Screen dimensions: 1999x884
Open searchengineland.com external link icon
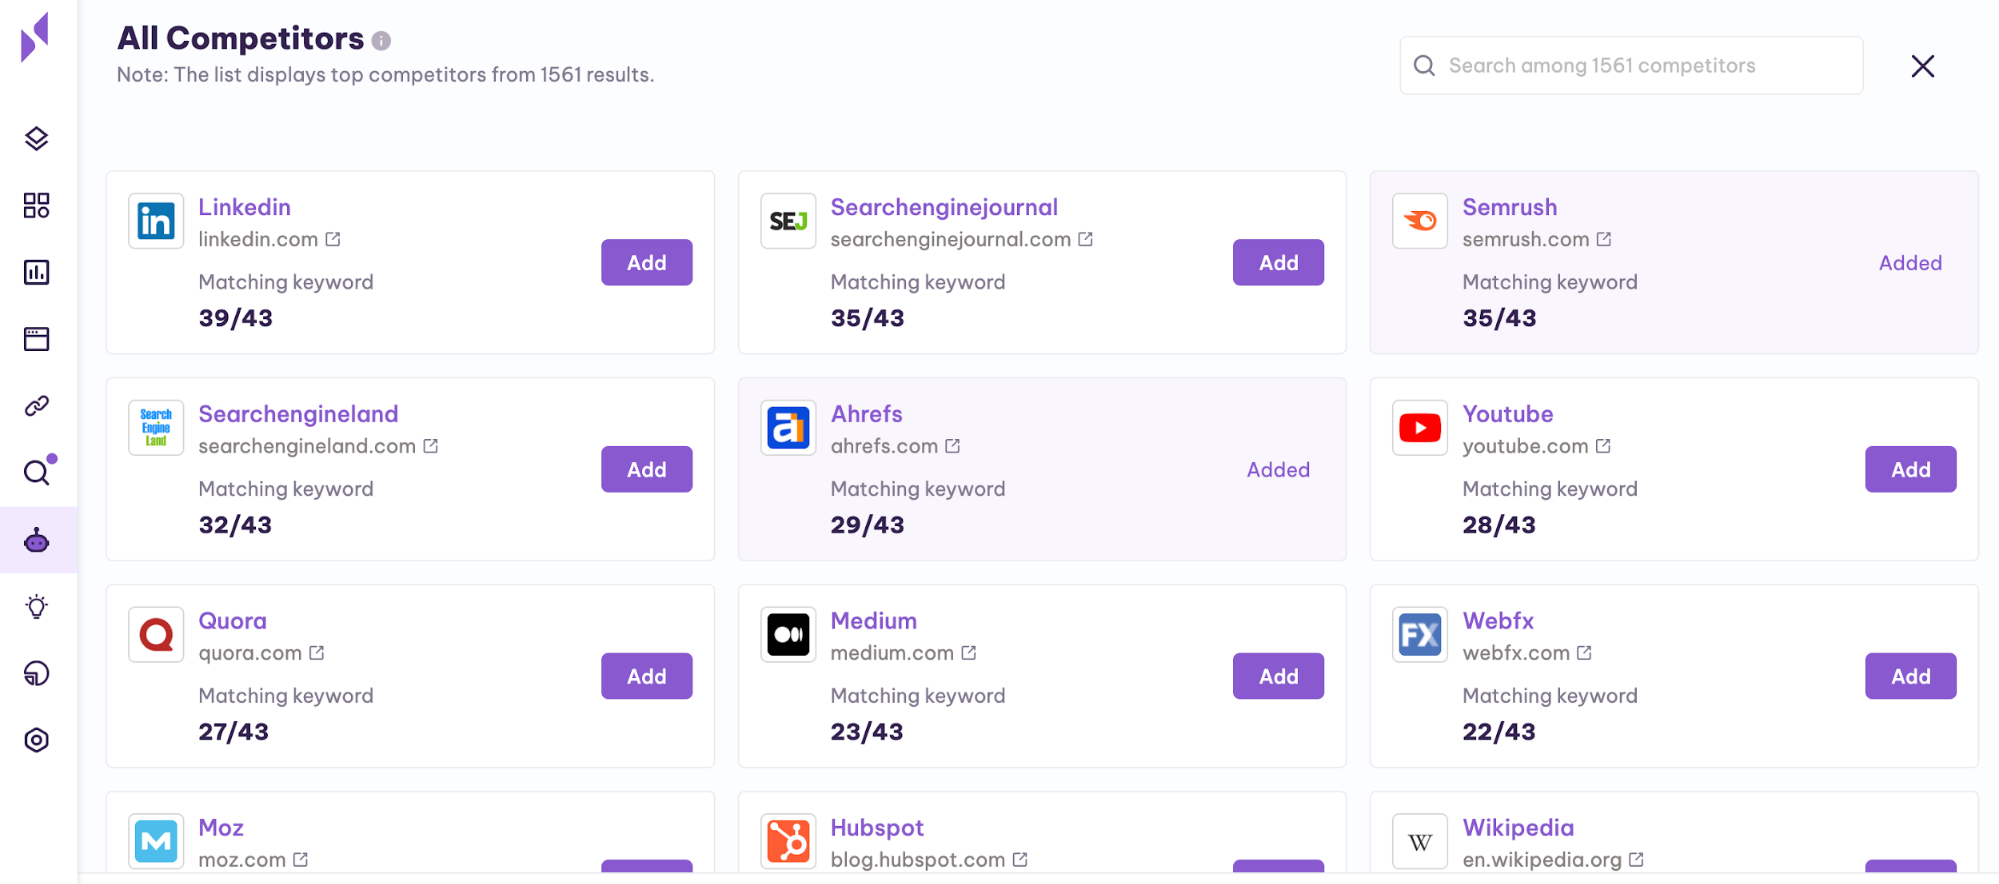(431, 446)
